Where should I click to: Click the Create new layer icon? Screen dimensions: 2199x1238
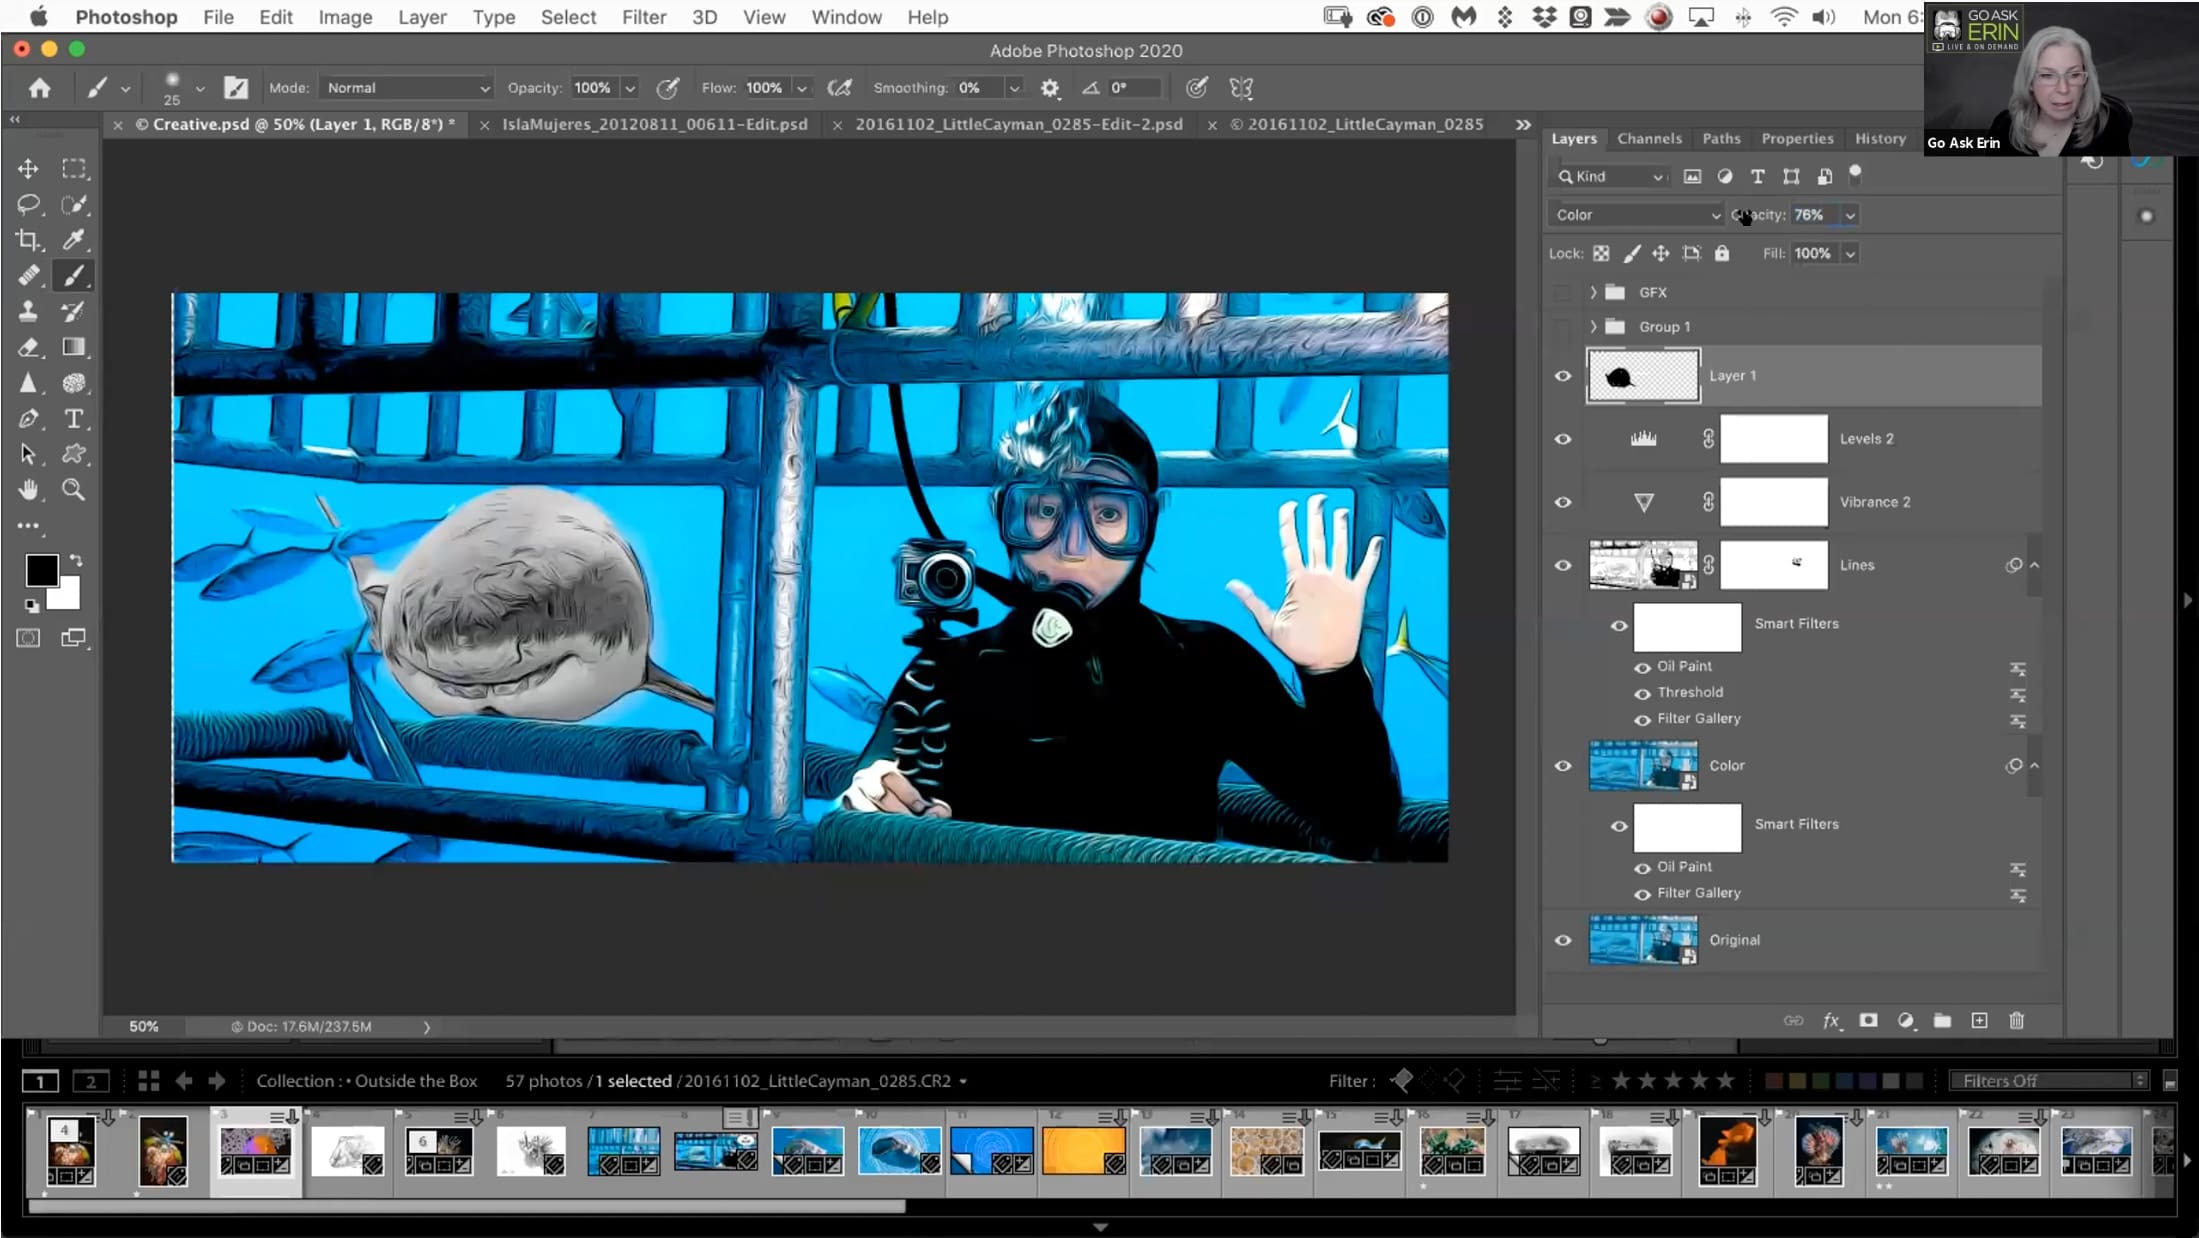pos(1979,1020)
